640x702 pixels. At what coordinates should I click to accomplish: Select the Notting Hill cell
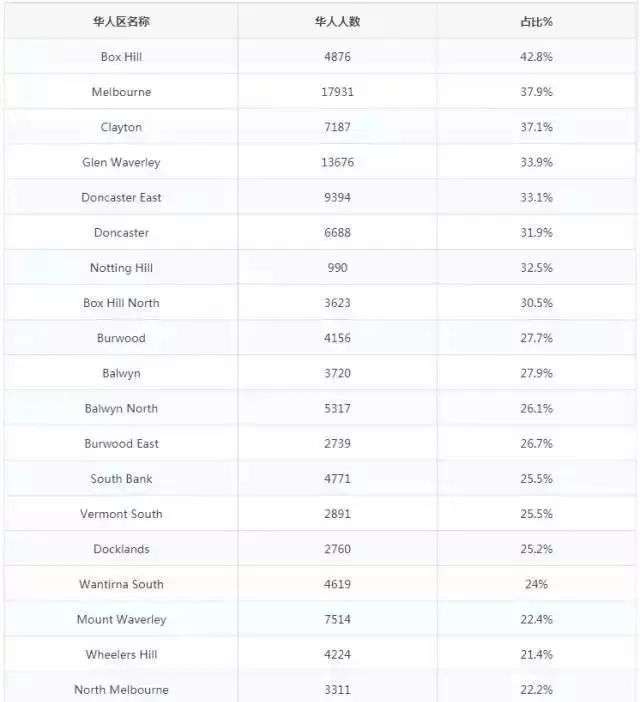click(x=121, y=268)
